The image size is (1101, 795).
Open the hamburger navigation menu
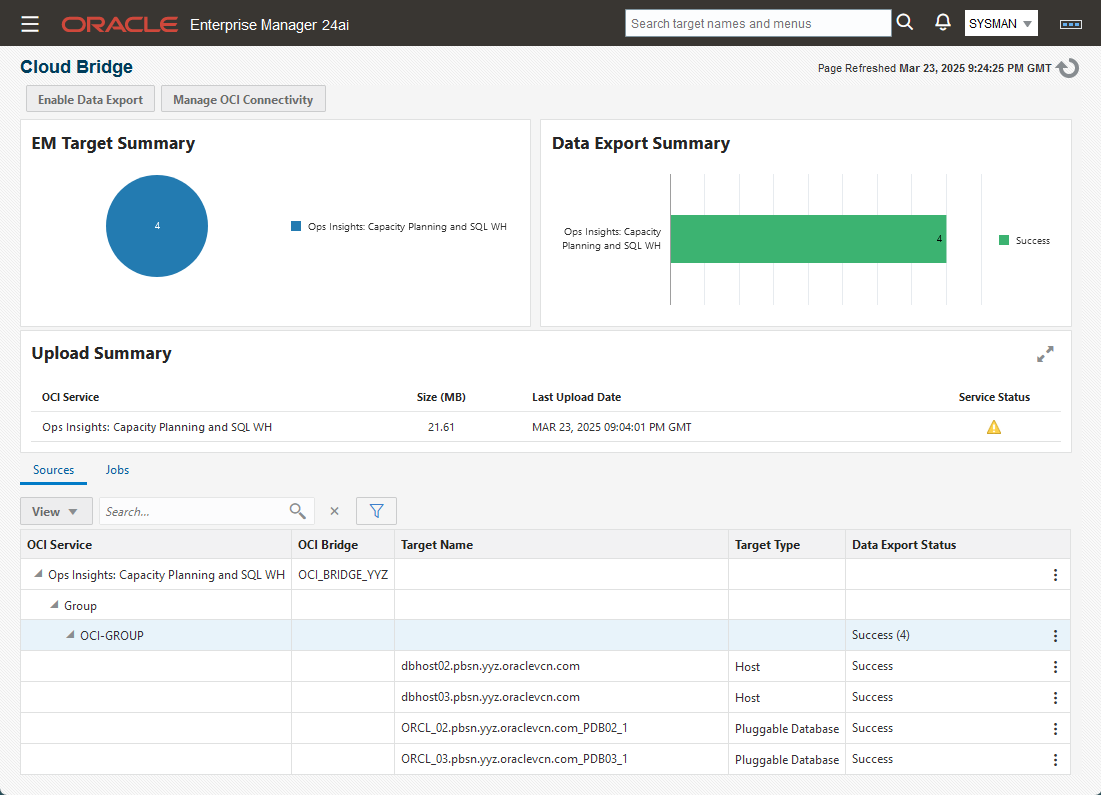click(x=30, y=23)
